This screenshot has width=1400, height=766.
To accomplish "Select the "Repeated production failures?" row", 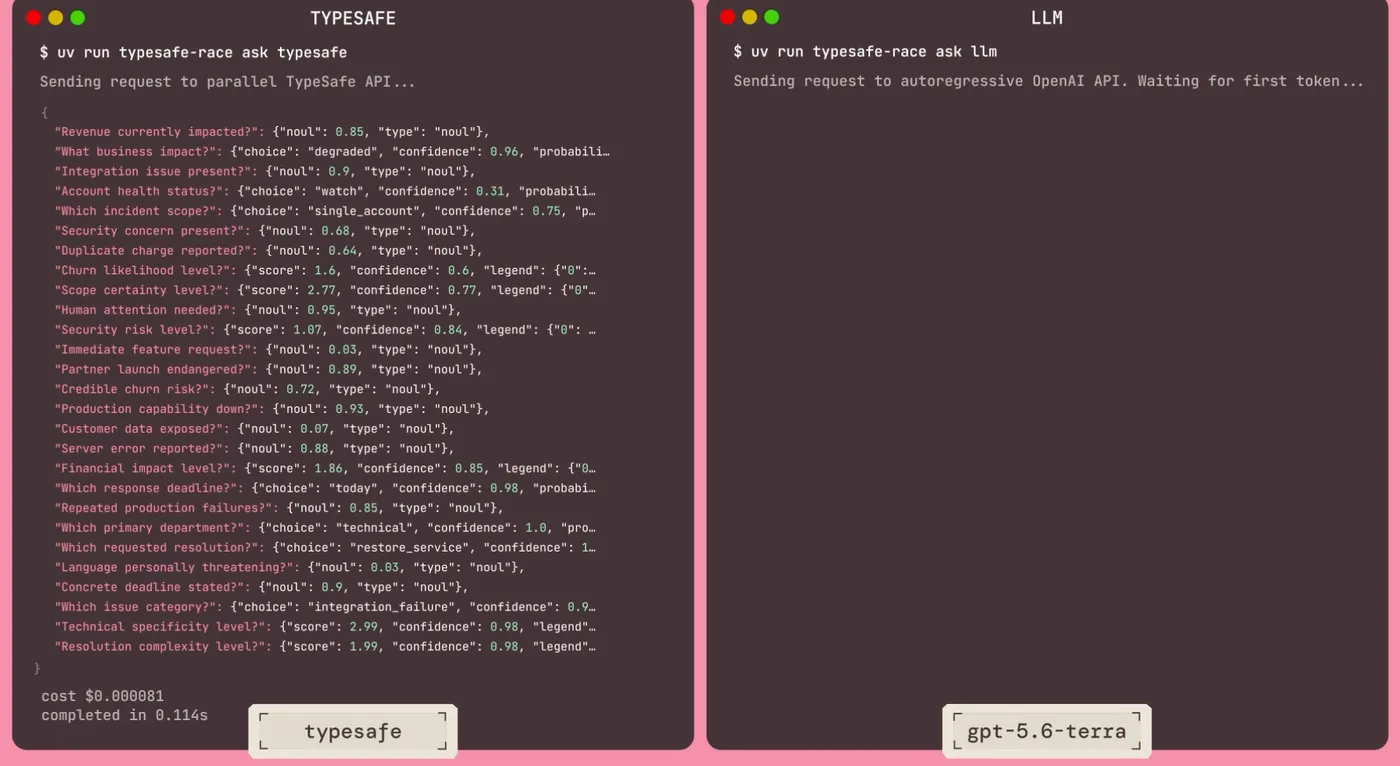I will click(279, 508).
